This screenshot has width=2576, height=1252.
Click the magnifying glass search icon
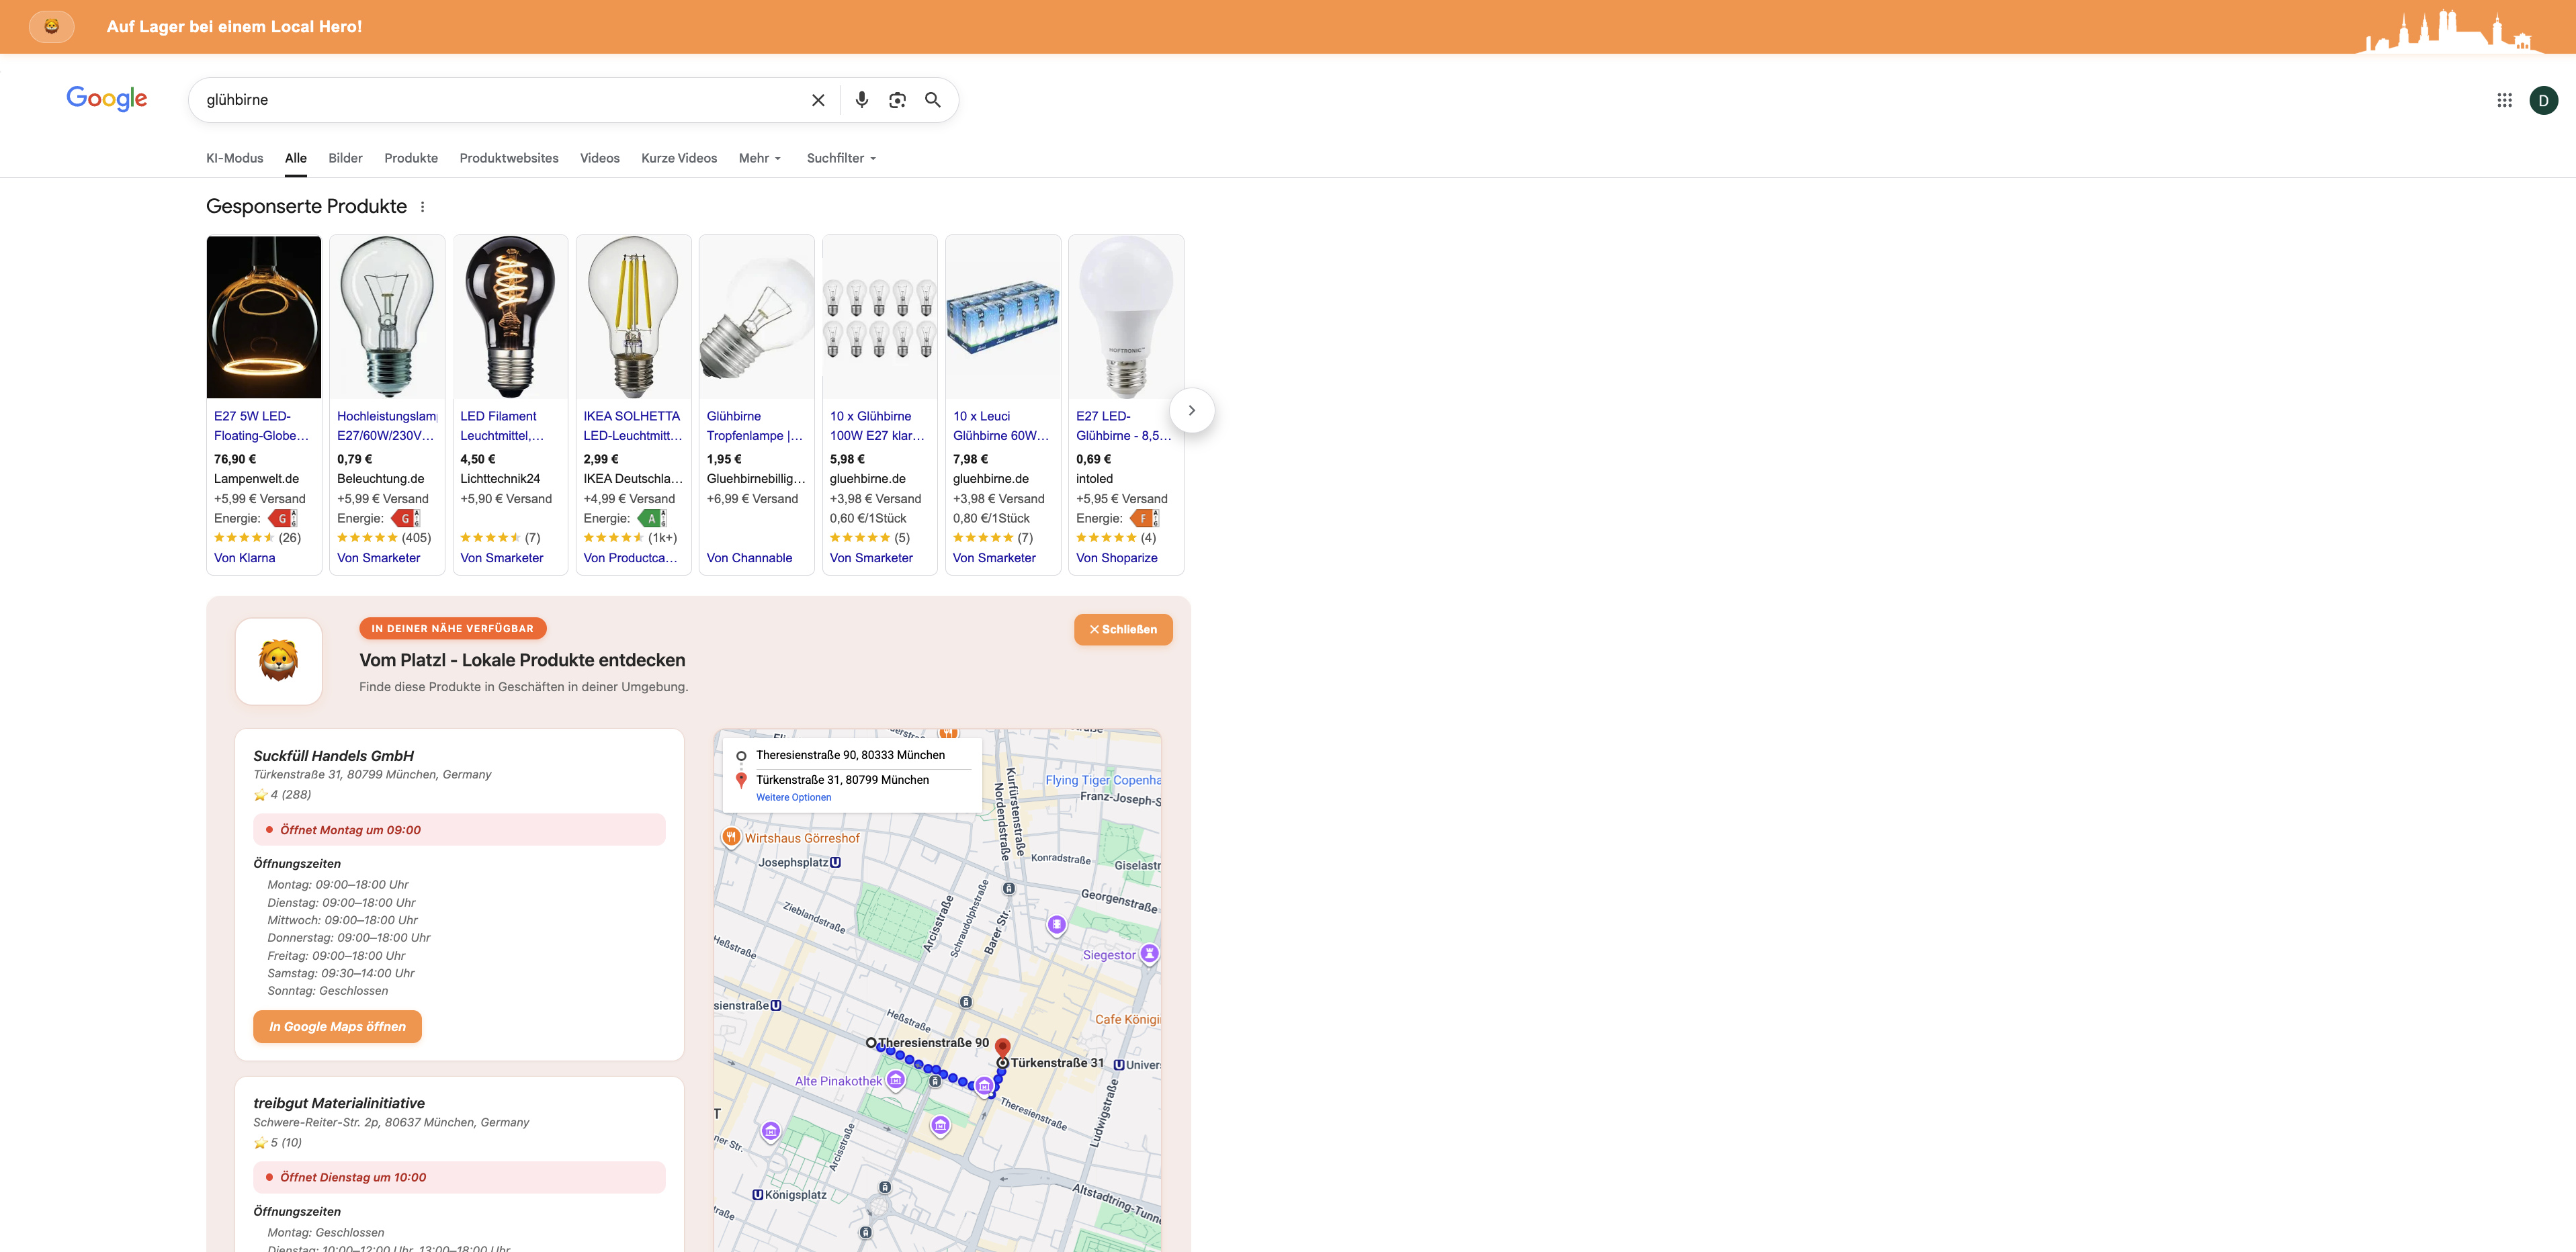(932, 100)
